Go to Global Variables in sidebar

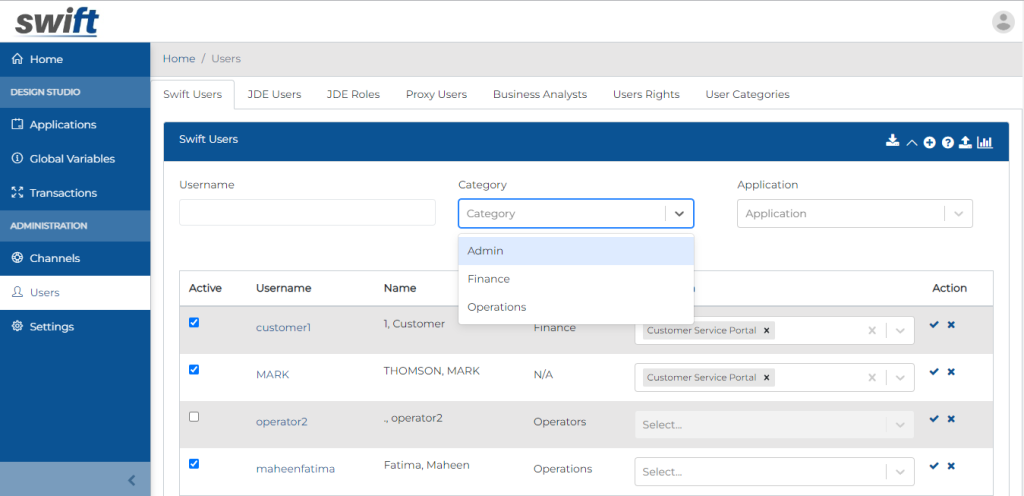click(x=72, y=159)
